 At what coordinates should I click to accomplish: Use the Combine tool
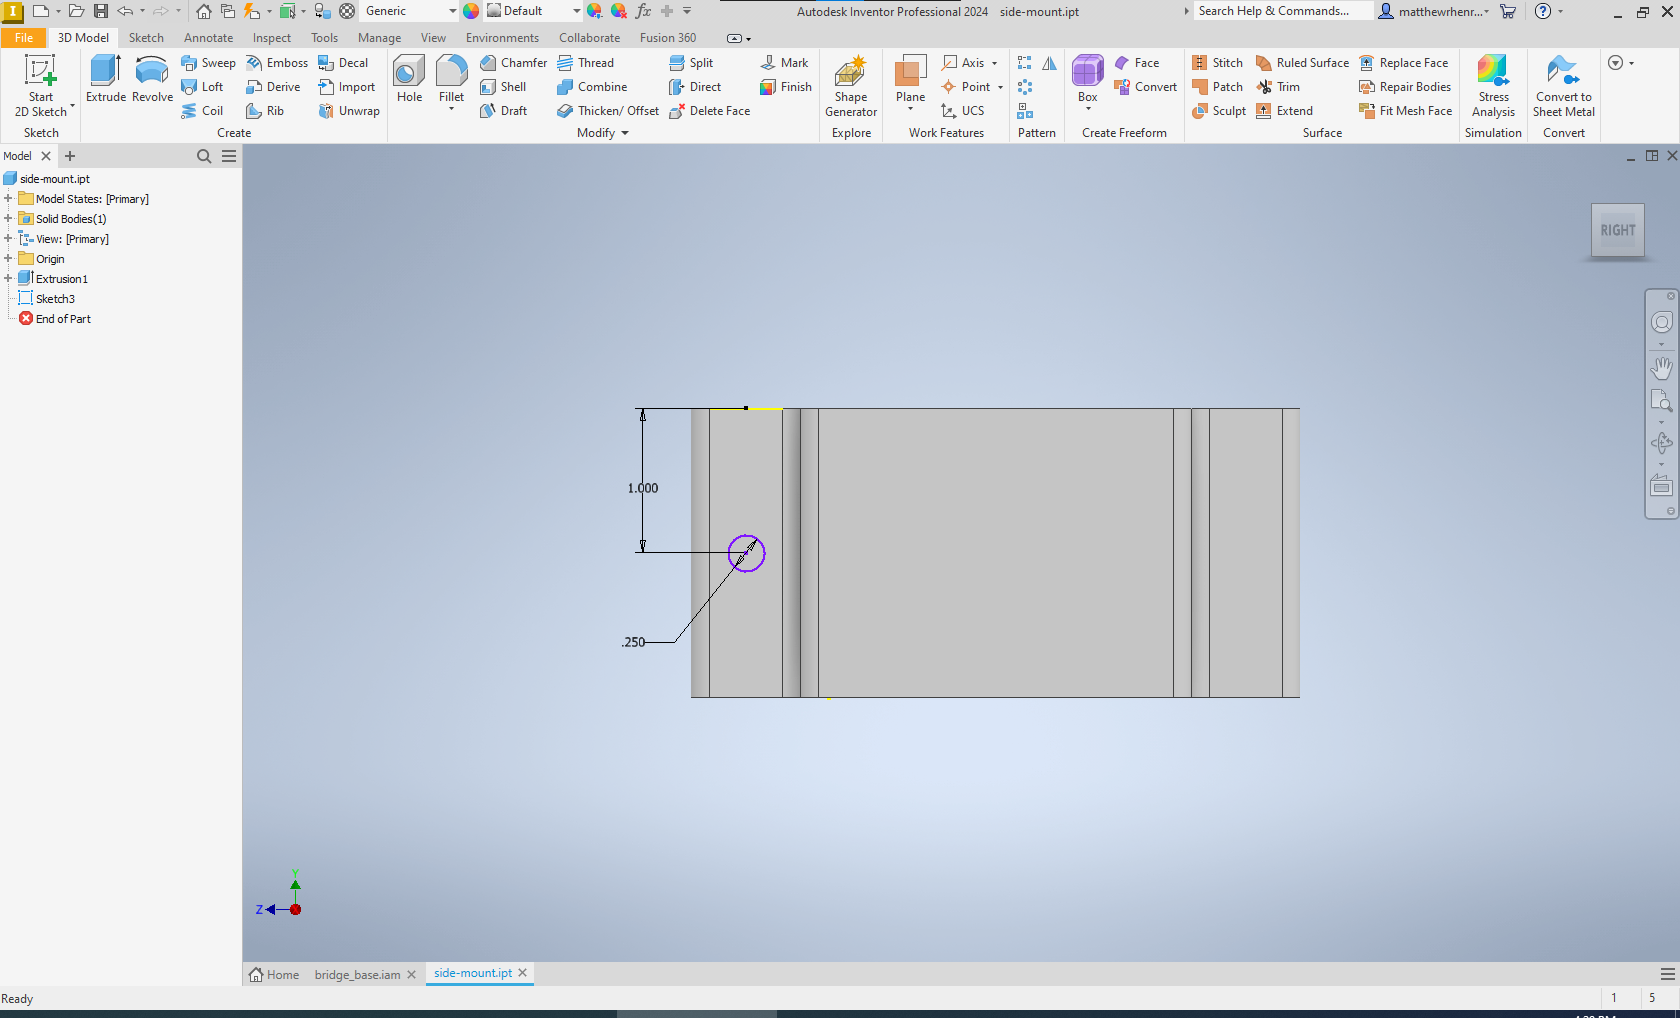coord(592,87)
